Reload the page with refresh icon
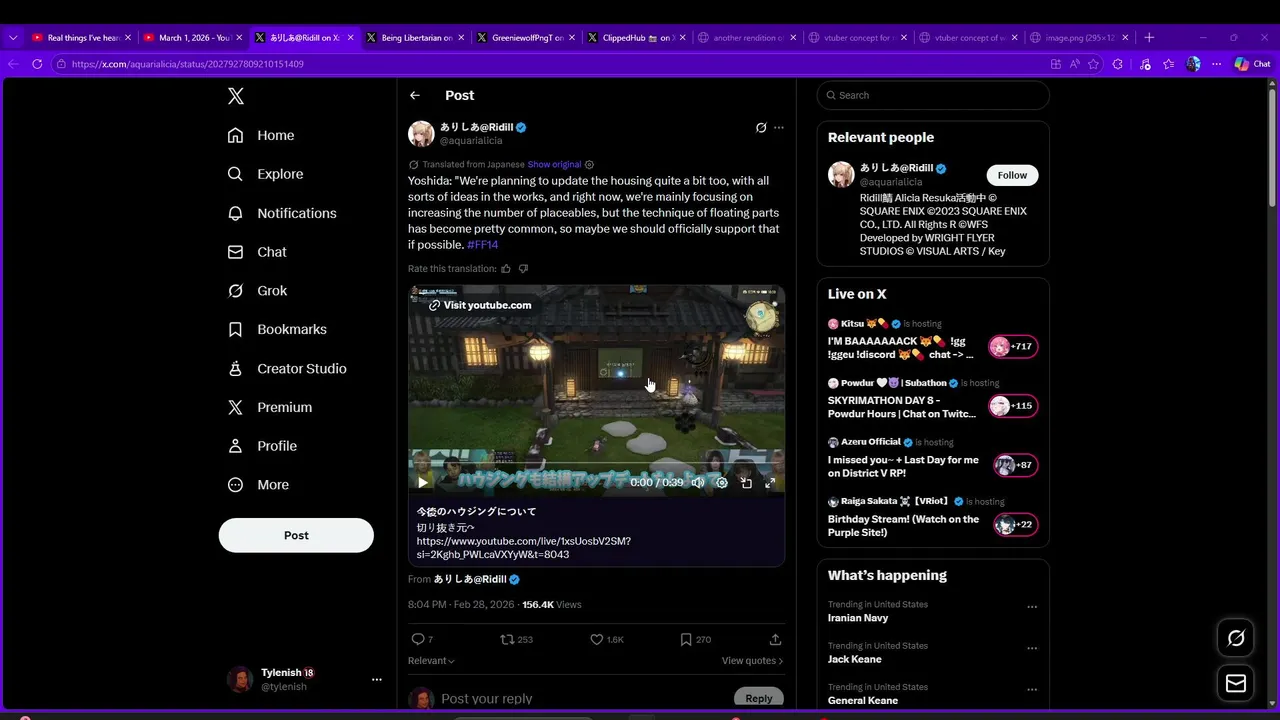Viewport: 1280px width, 720px height. point(37,64)
